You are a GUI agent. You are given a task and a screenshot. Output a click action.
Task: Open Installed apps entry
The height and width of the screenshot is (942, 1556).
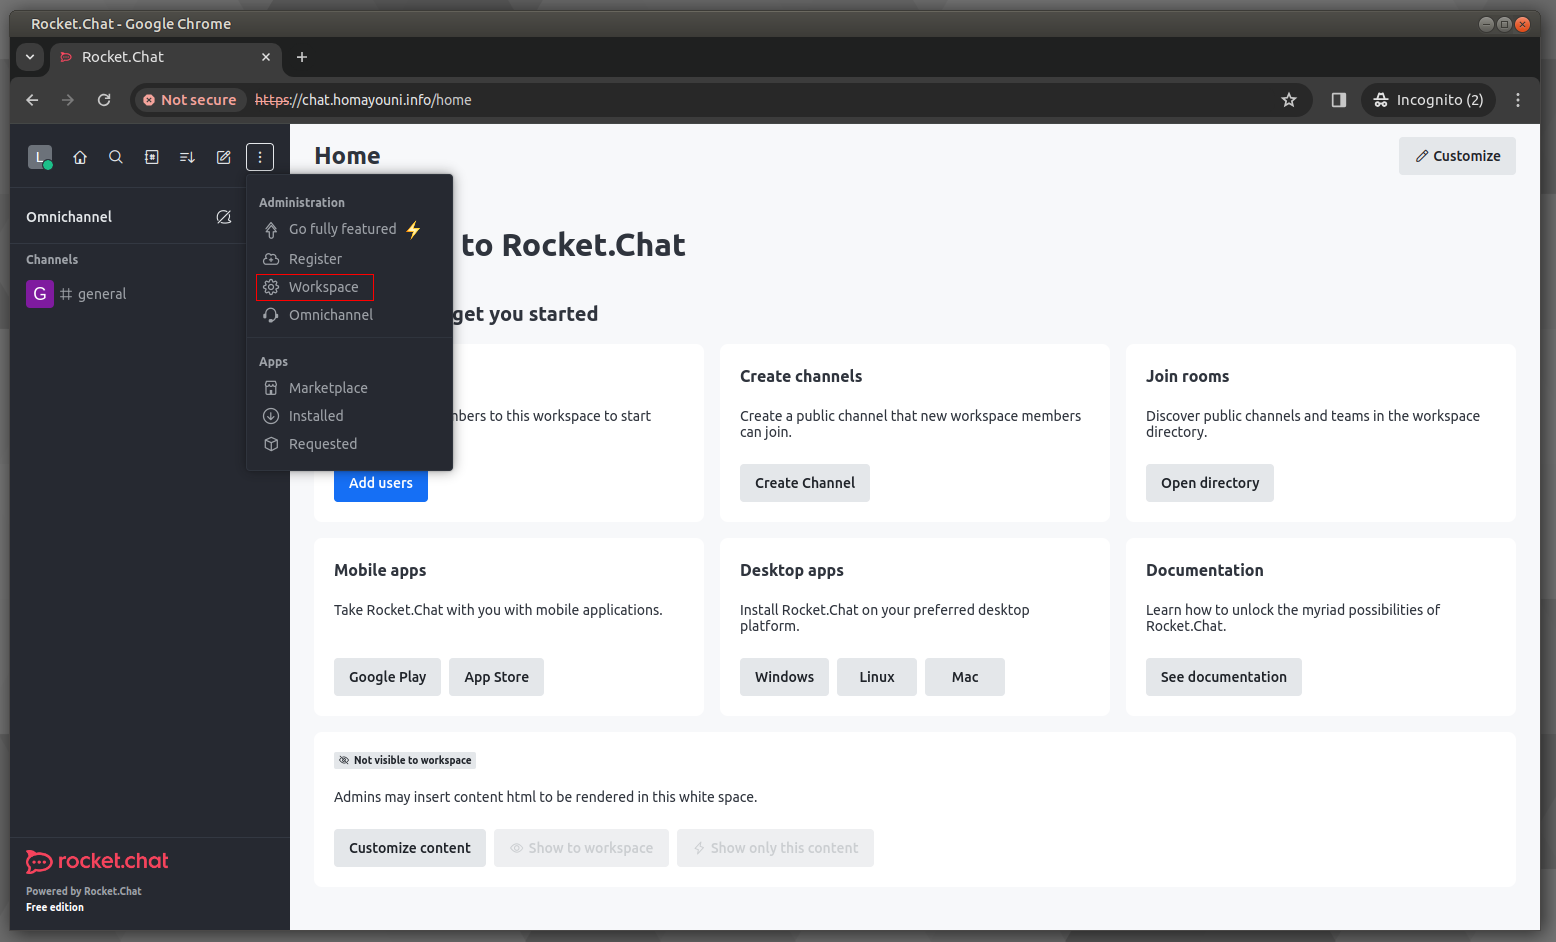pyautogui.click(x=349, y=416)
